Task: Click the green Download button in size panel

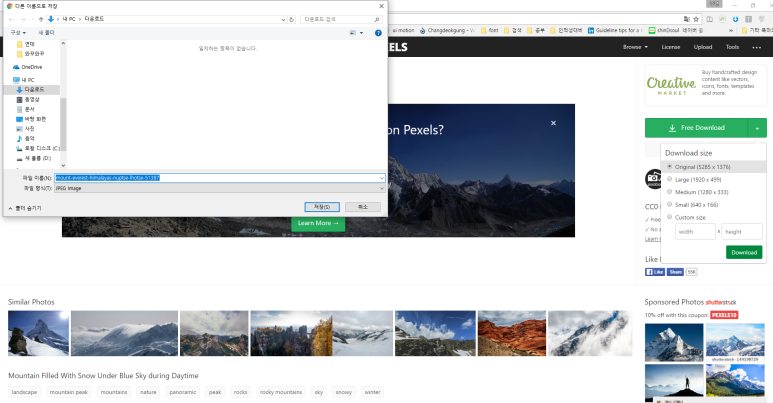Action: click(x=744, y=253)
